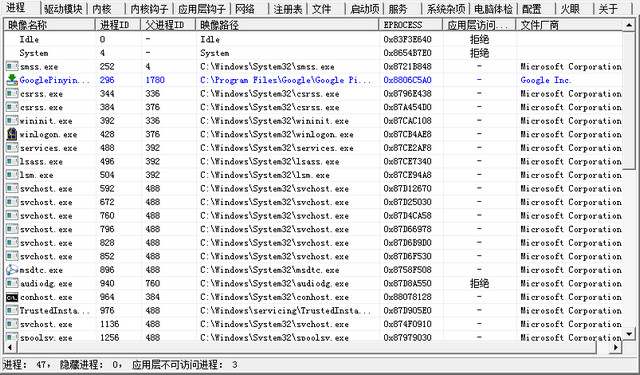Click status bar text 隐藏进程: 0

tap(90, 364)
